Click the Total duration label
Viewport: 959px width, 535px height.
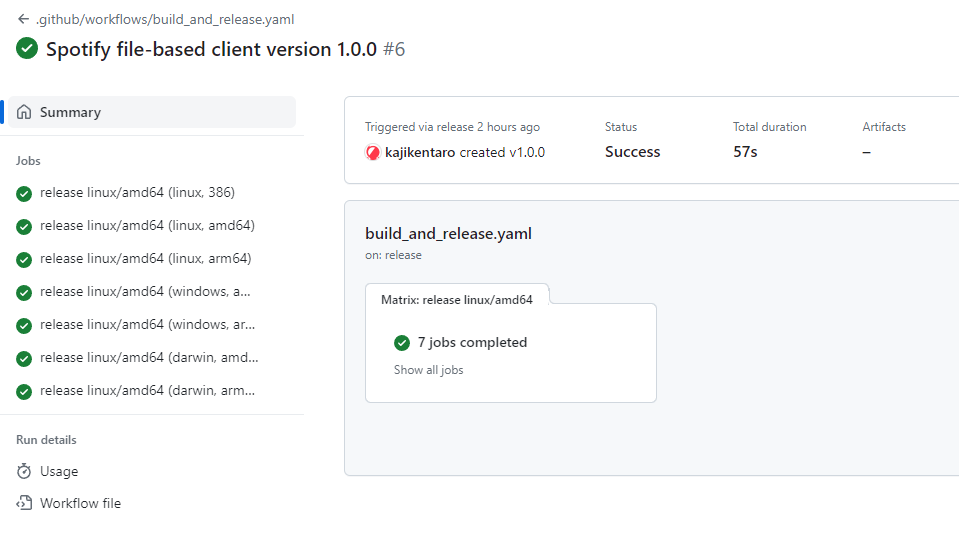[769, 127]
